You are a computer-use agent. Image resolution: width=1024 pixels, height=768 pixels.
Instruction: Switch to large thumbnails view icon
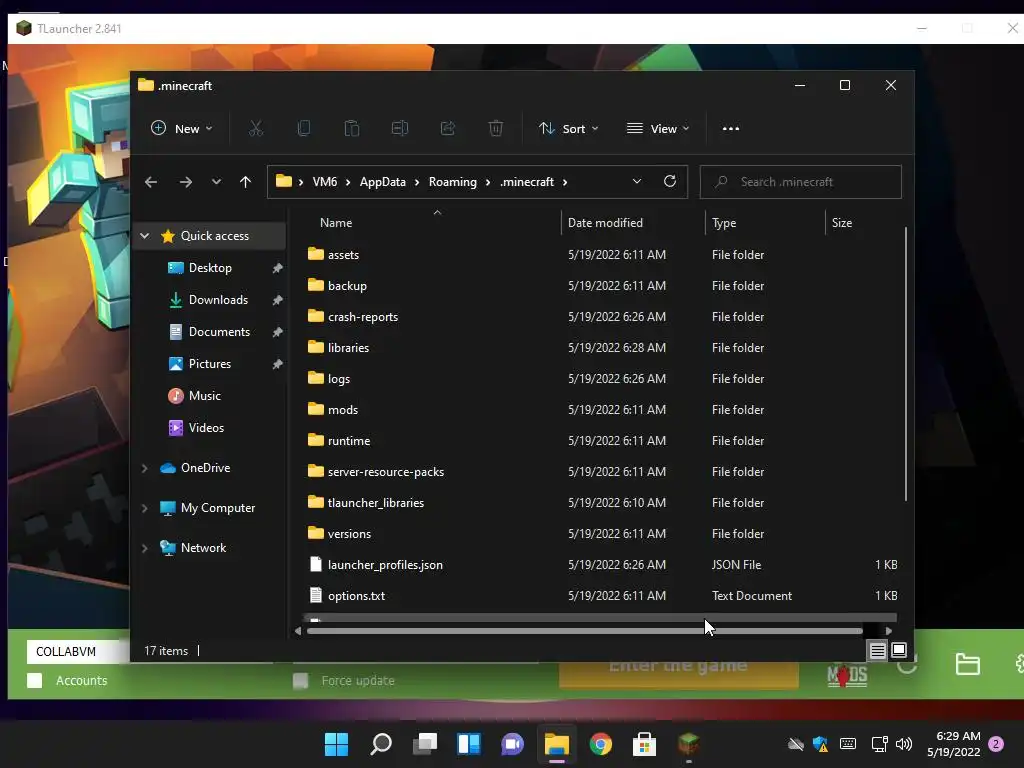[x=899, y=650]
